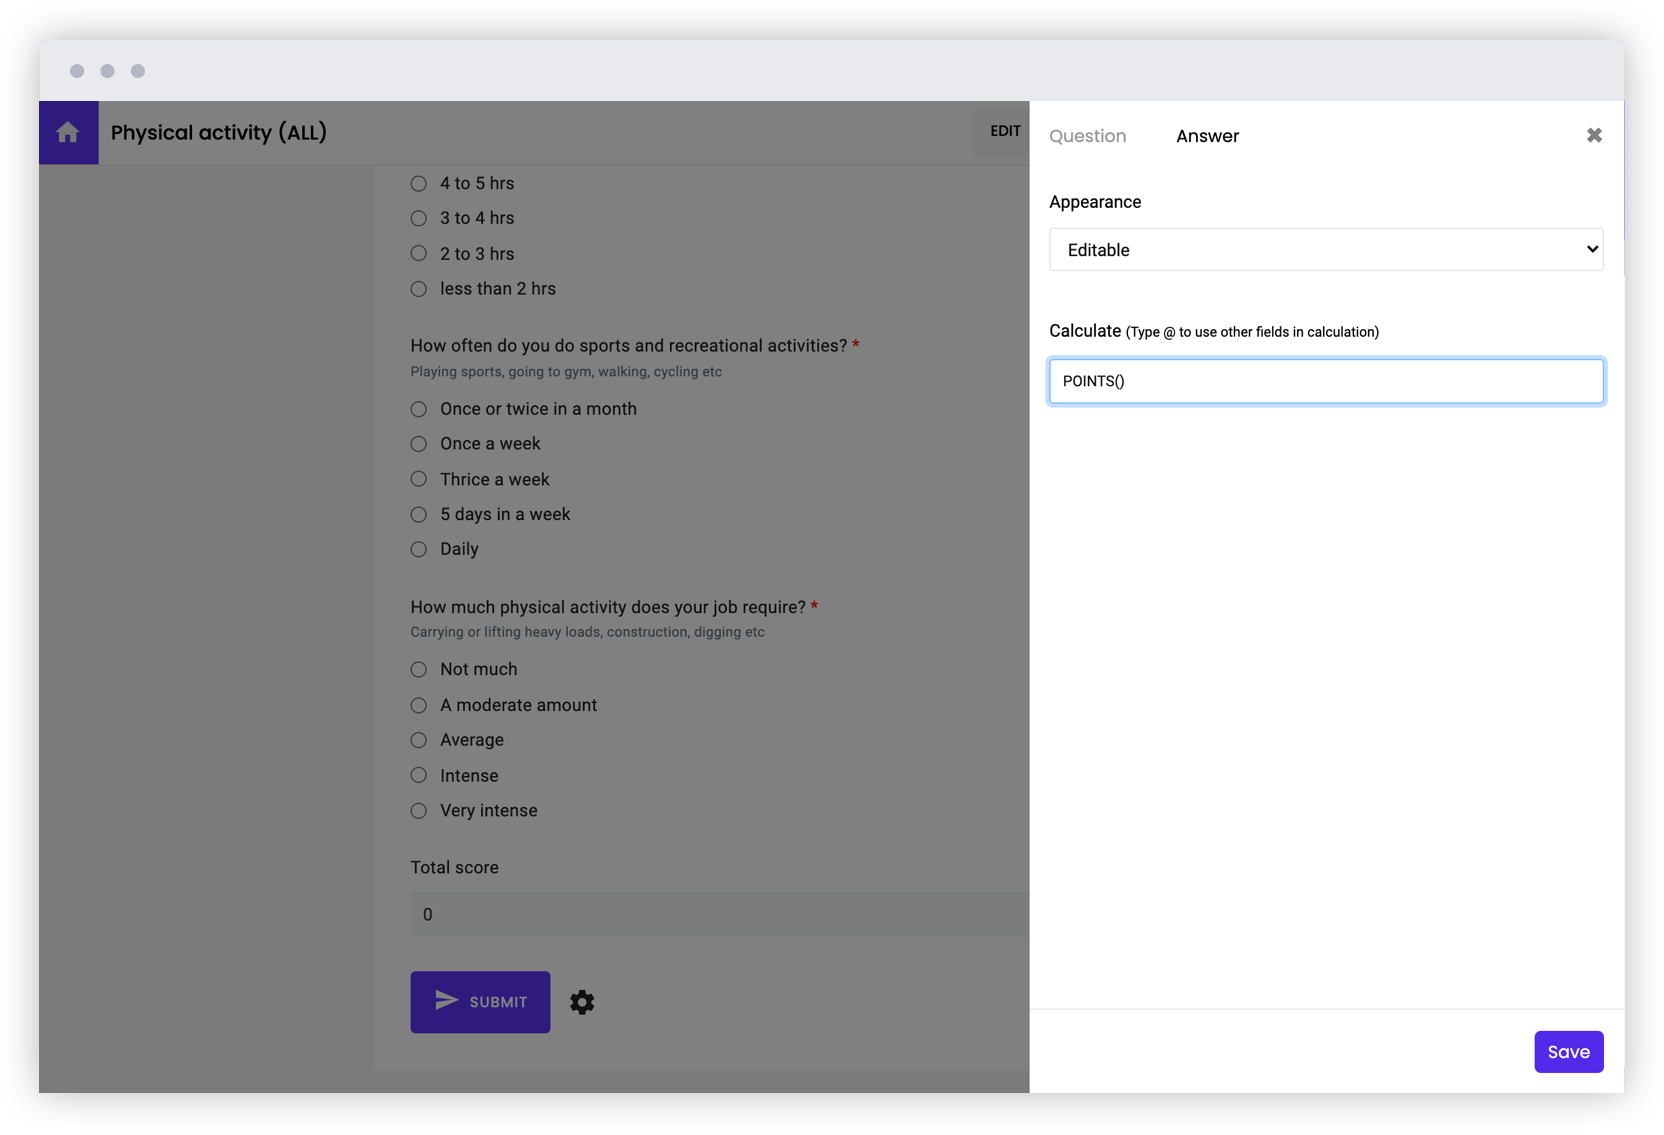The height and width of the screenshot is (1135, 1664).
Task: Click the paper plane Submit icon
Action: 446,1001
